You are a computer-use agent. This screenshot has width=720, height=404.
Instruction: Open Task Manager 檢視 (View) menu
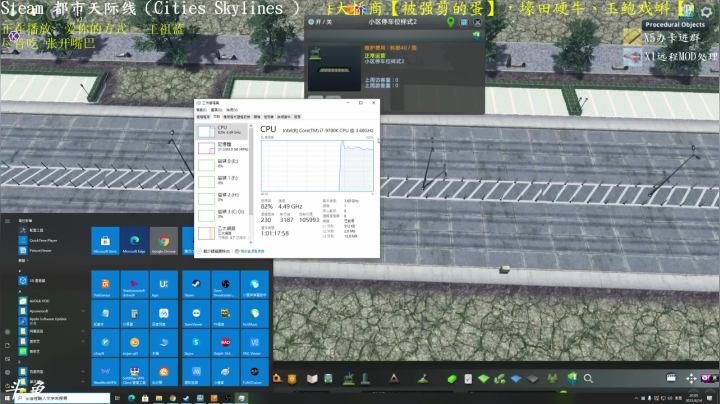point(232,110)
